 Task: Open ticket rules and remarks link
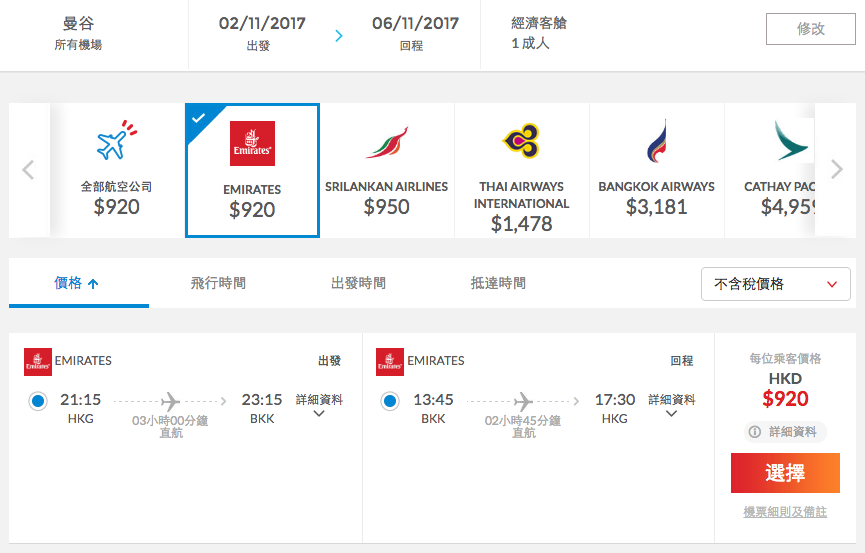[x=785, y=512]
